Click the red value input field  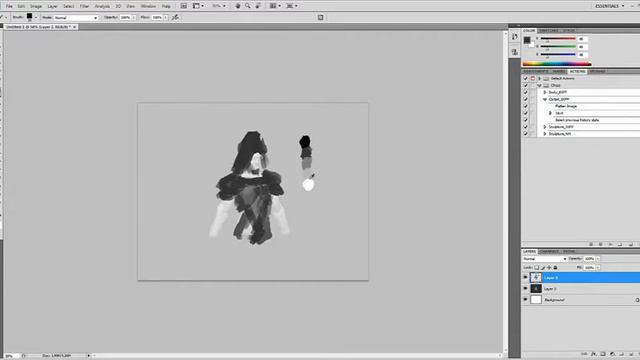coord(582,39)
